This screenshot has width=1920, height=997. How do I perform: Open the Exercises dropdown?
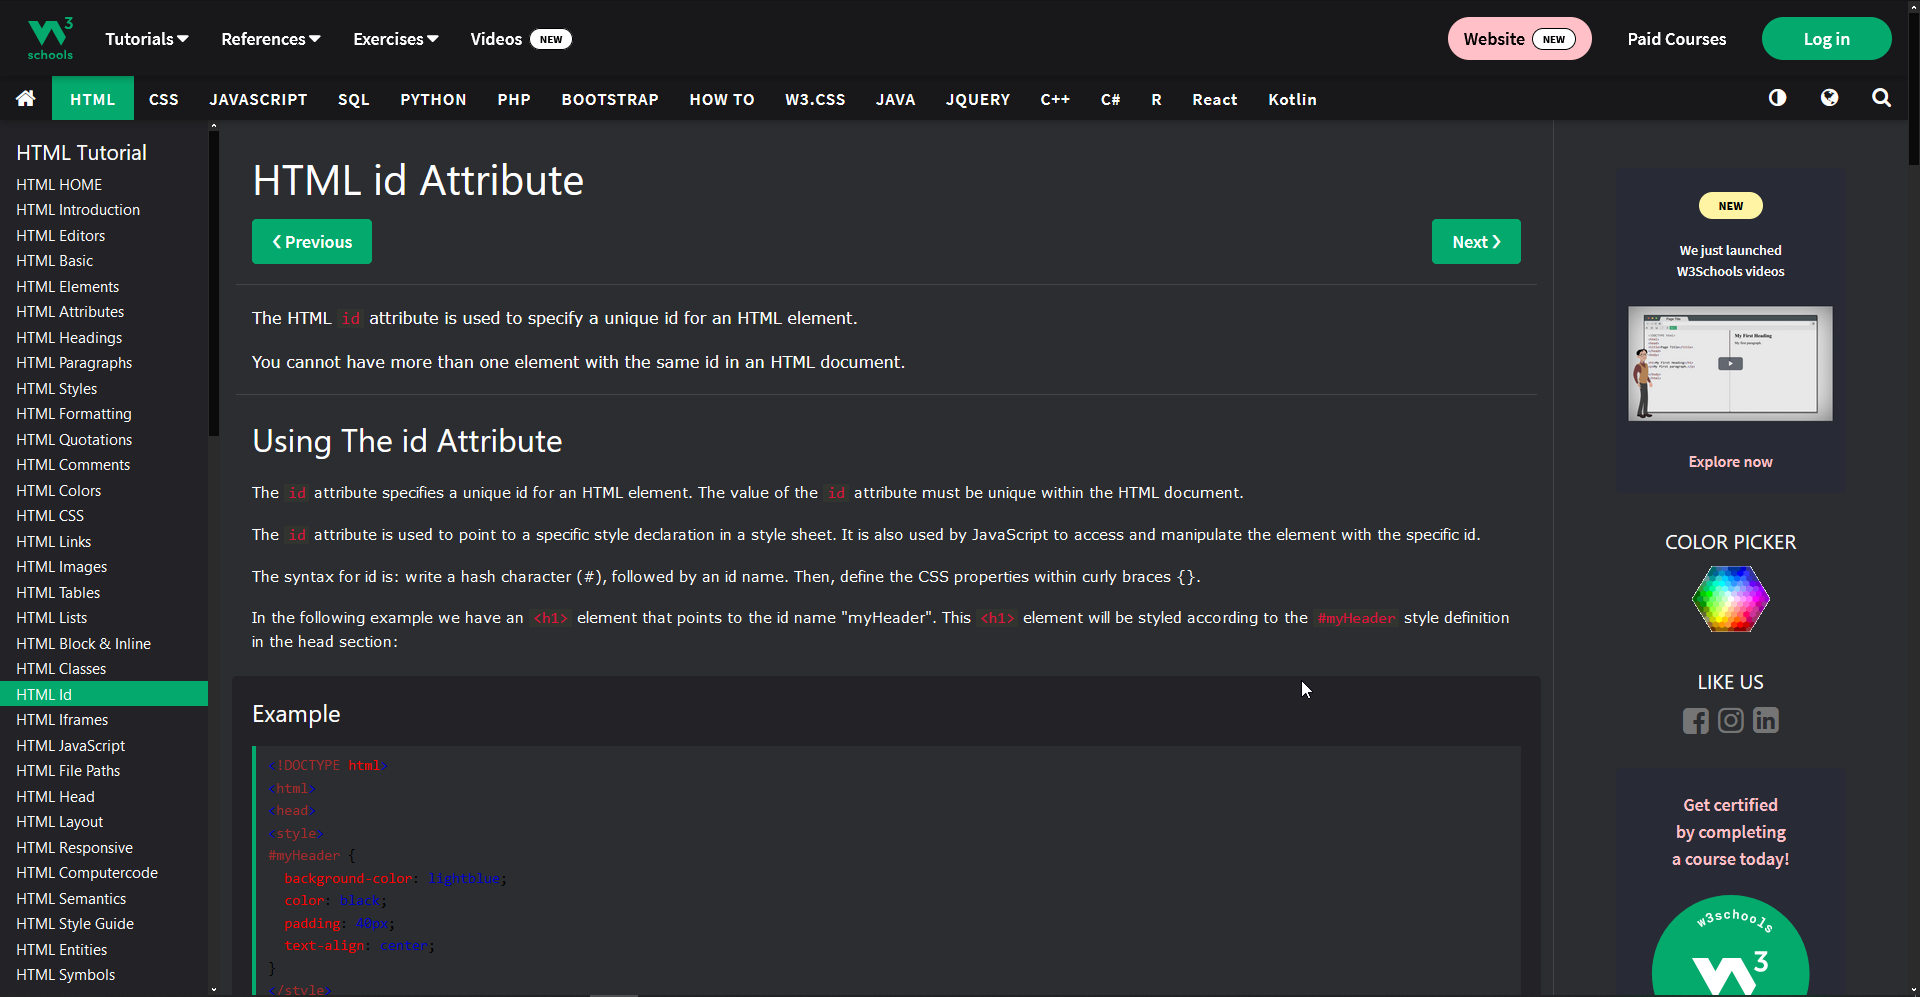(394, 39)
